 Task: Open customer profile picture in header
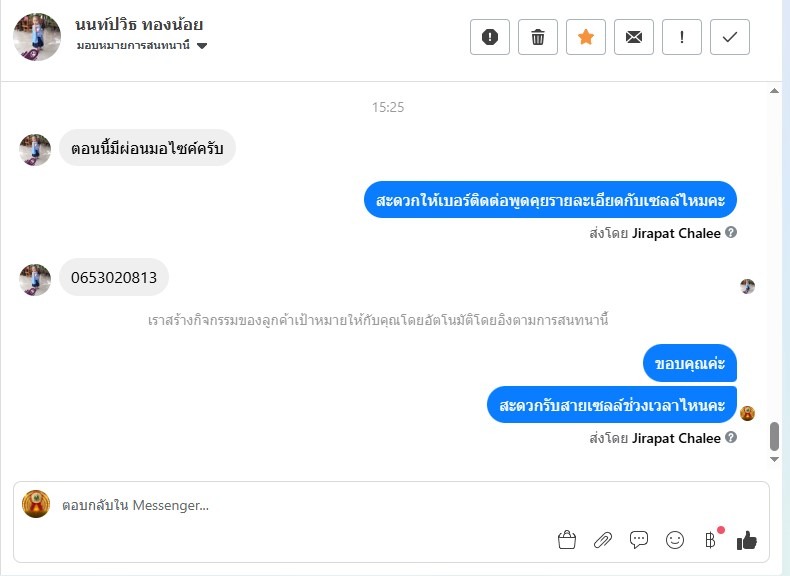(37, 37)
